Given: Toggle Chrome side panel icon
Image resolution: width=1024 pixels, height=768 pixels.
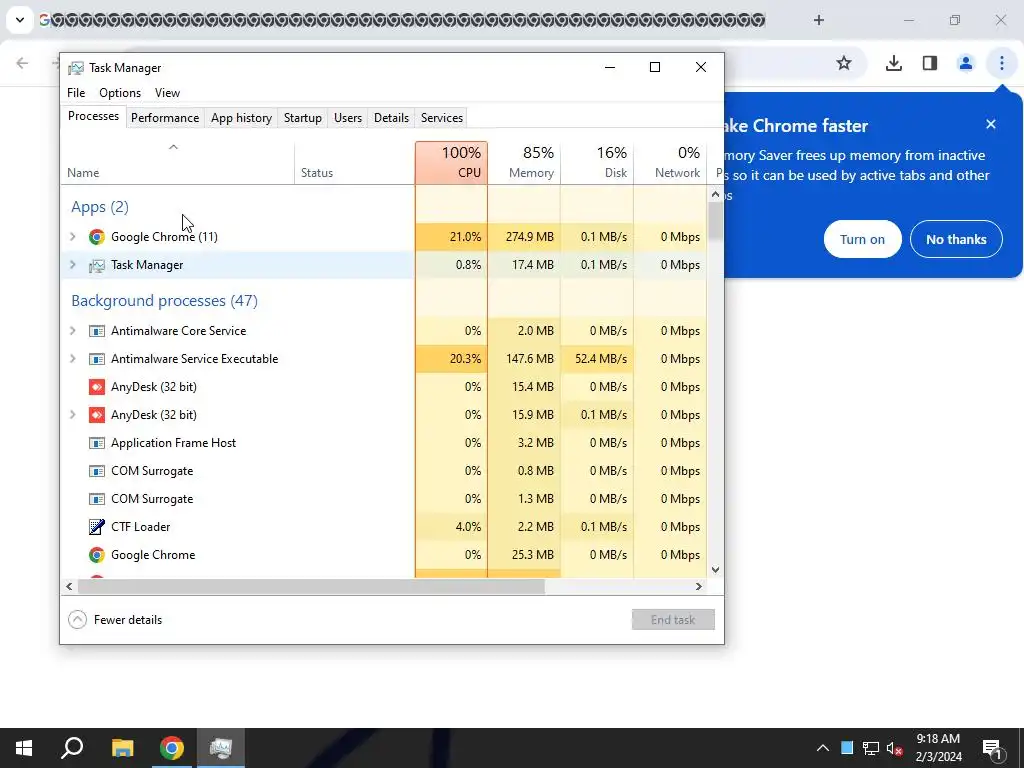Looking at the screenshot, I should point(930,63).
